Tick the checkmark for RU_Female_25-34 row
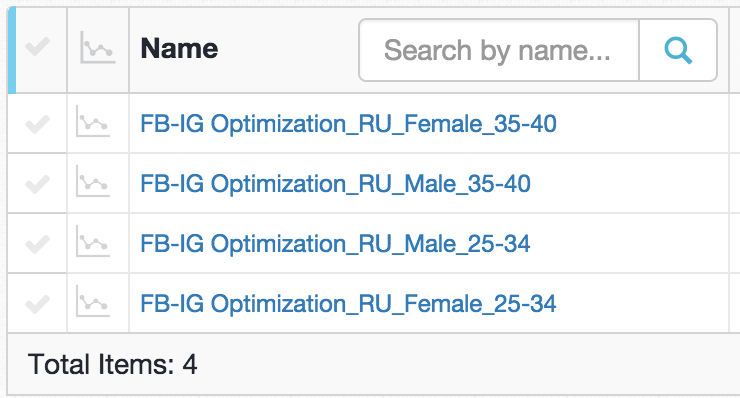Image resolution: width=740 pixels, height=398 pixels. point(37,304)
